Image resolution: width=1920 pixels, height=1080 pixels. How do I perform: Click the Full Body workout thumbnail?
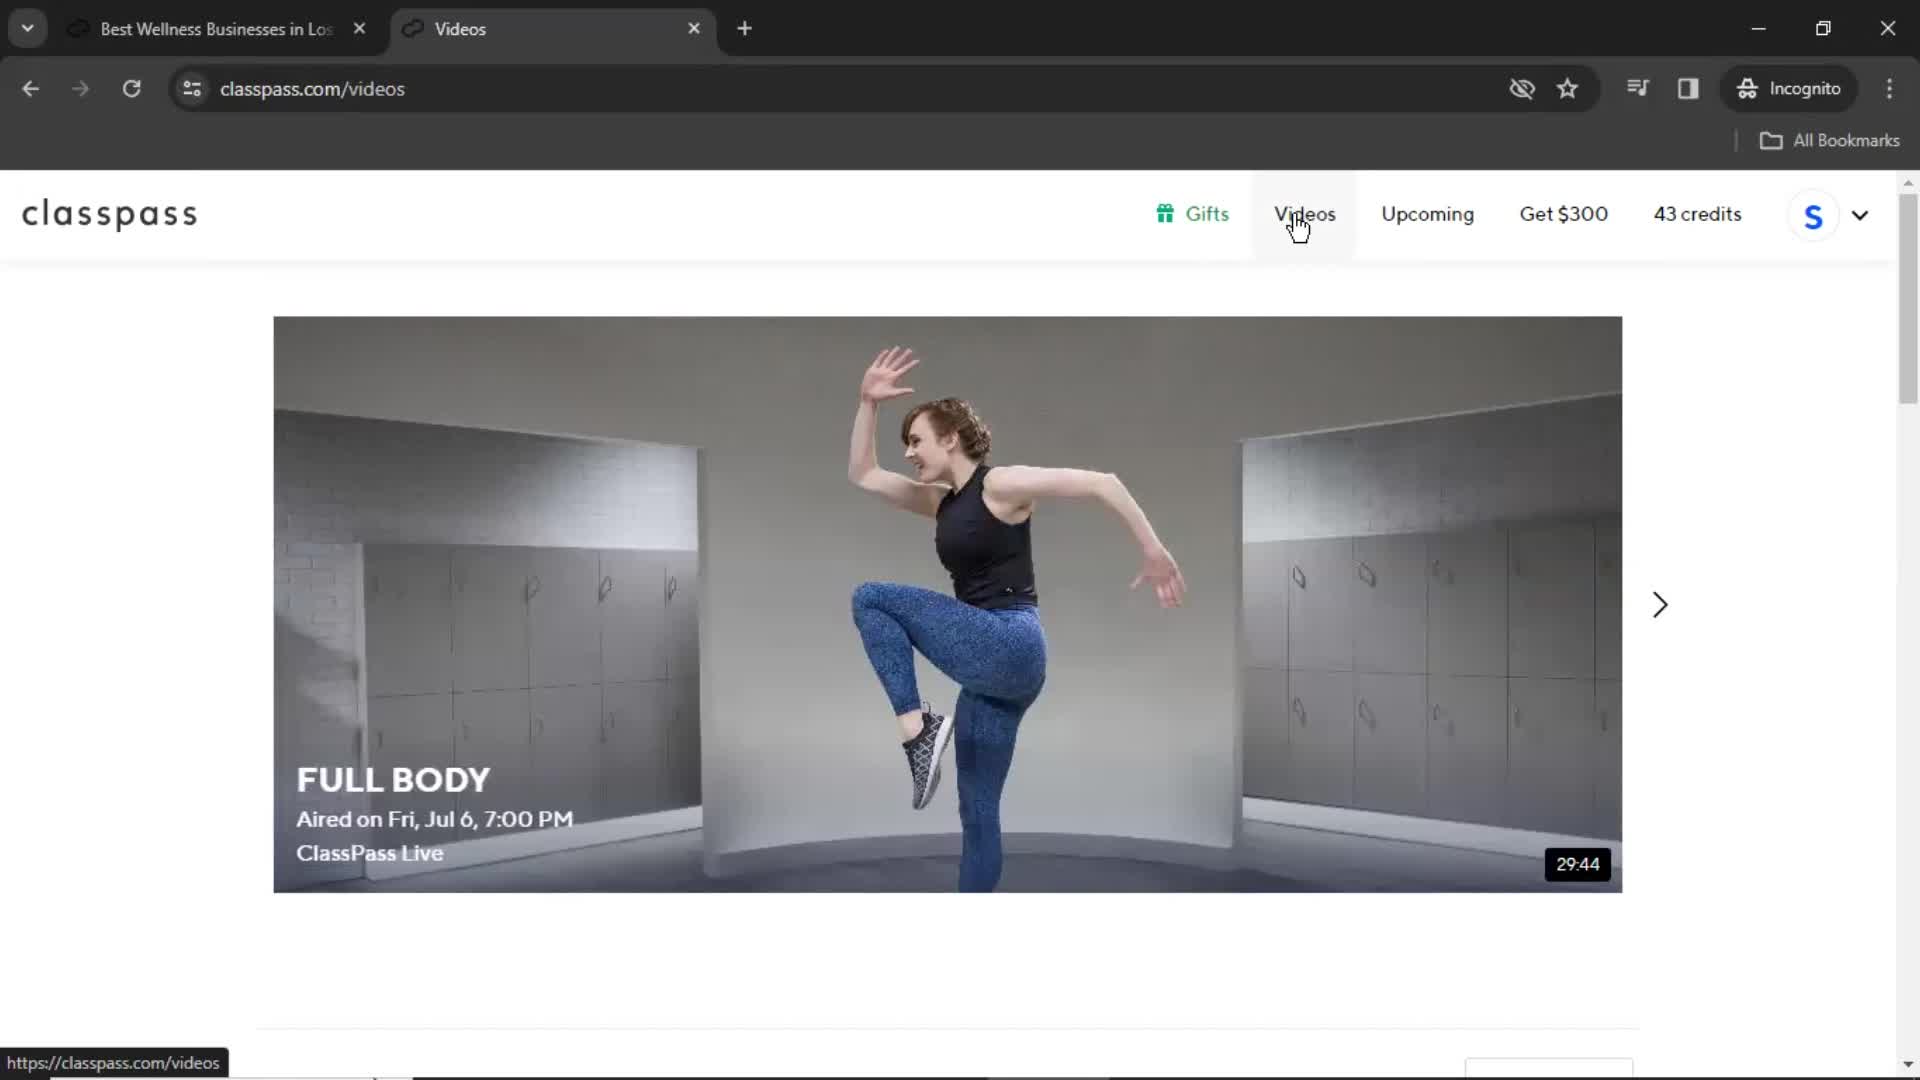947,604
